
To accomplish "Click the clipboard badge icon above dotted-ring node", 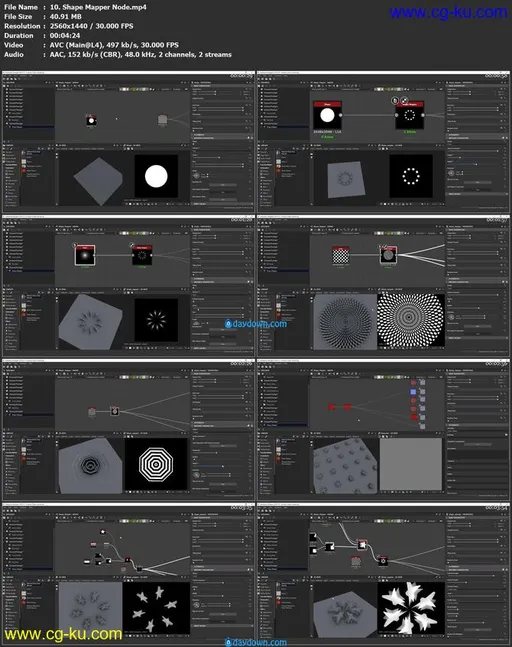I will point(395,100).
